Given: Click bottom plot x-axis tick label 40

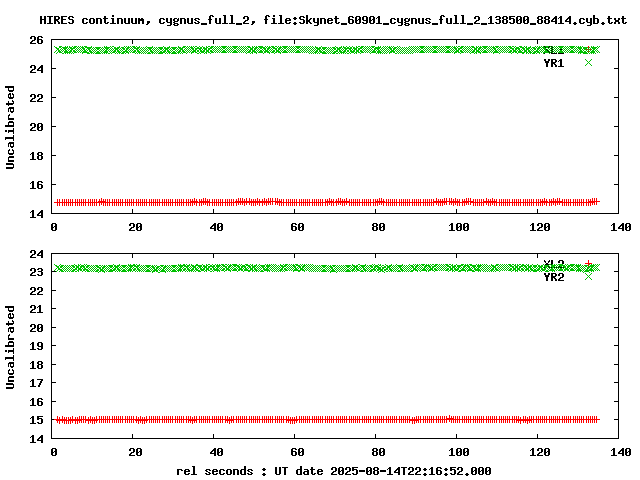Looking at the screenshot, I should click(x=216, y=452).
